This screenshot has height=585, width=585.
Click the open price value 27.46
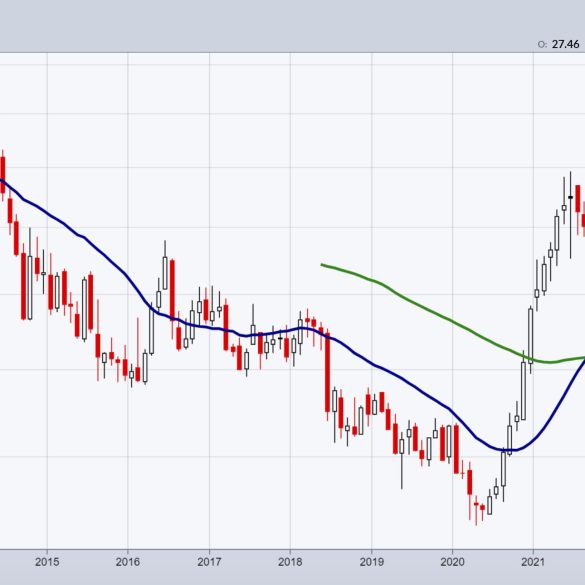pos(565,44)
